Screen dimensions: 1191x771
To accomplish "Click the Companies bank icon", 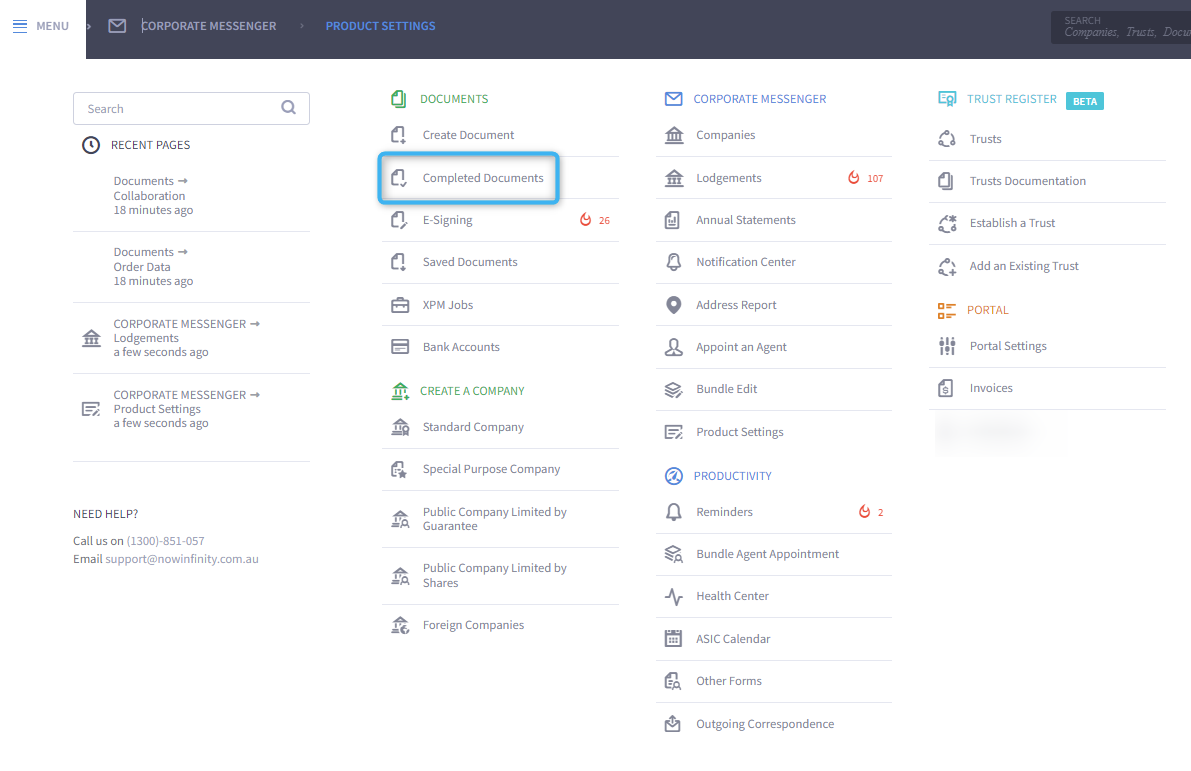I will coord(674,135).
